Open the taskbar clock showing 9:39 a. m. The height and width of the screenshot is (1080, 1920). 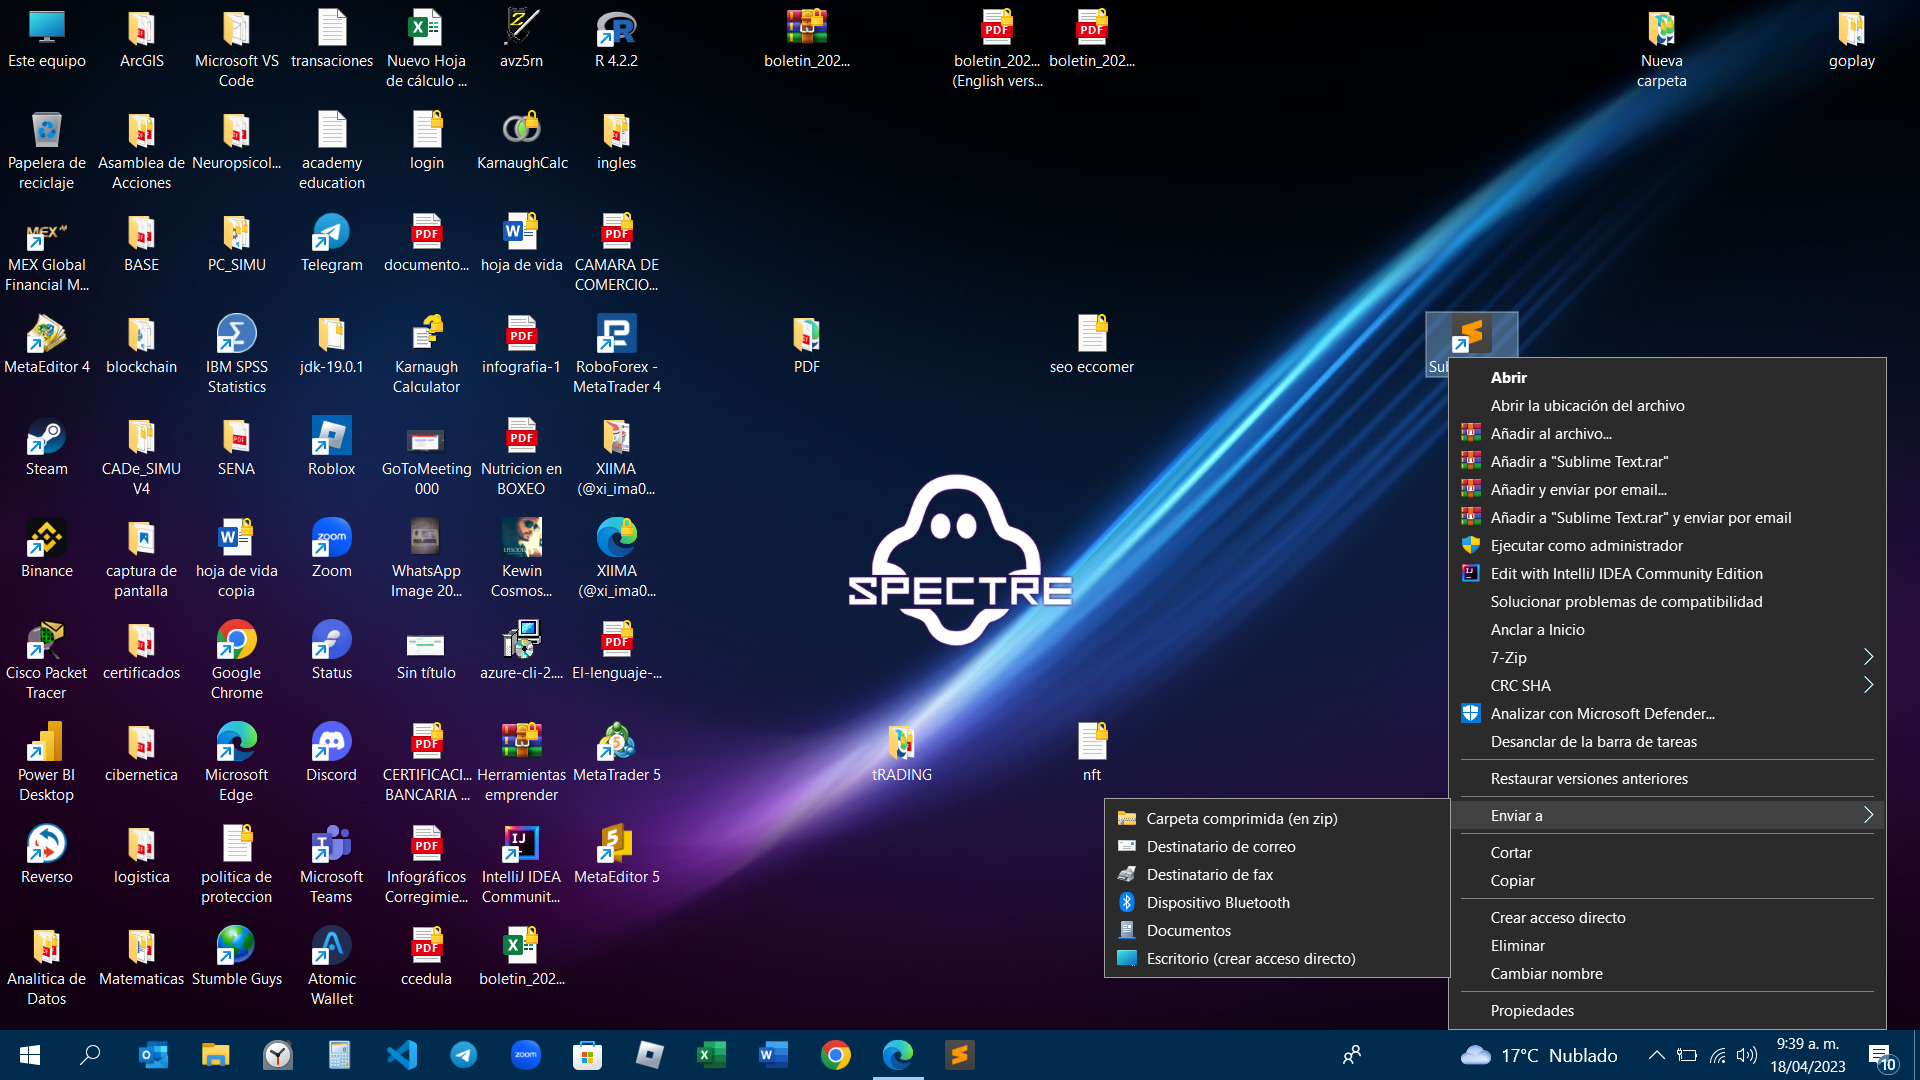(x=1807, y=1055)
